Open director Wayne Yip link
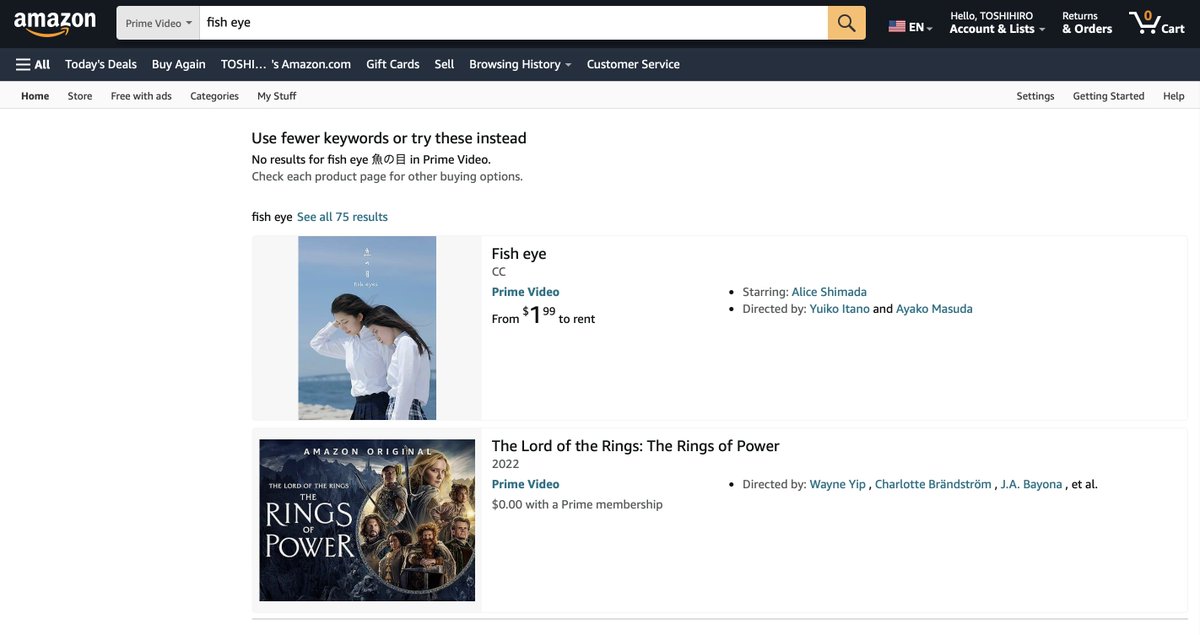 coord(837,484)
